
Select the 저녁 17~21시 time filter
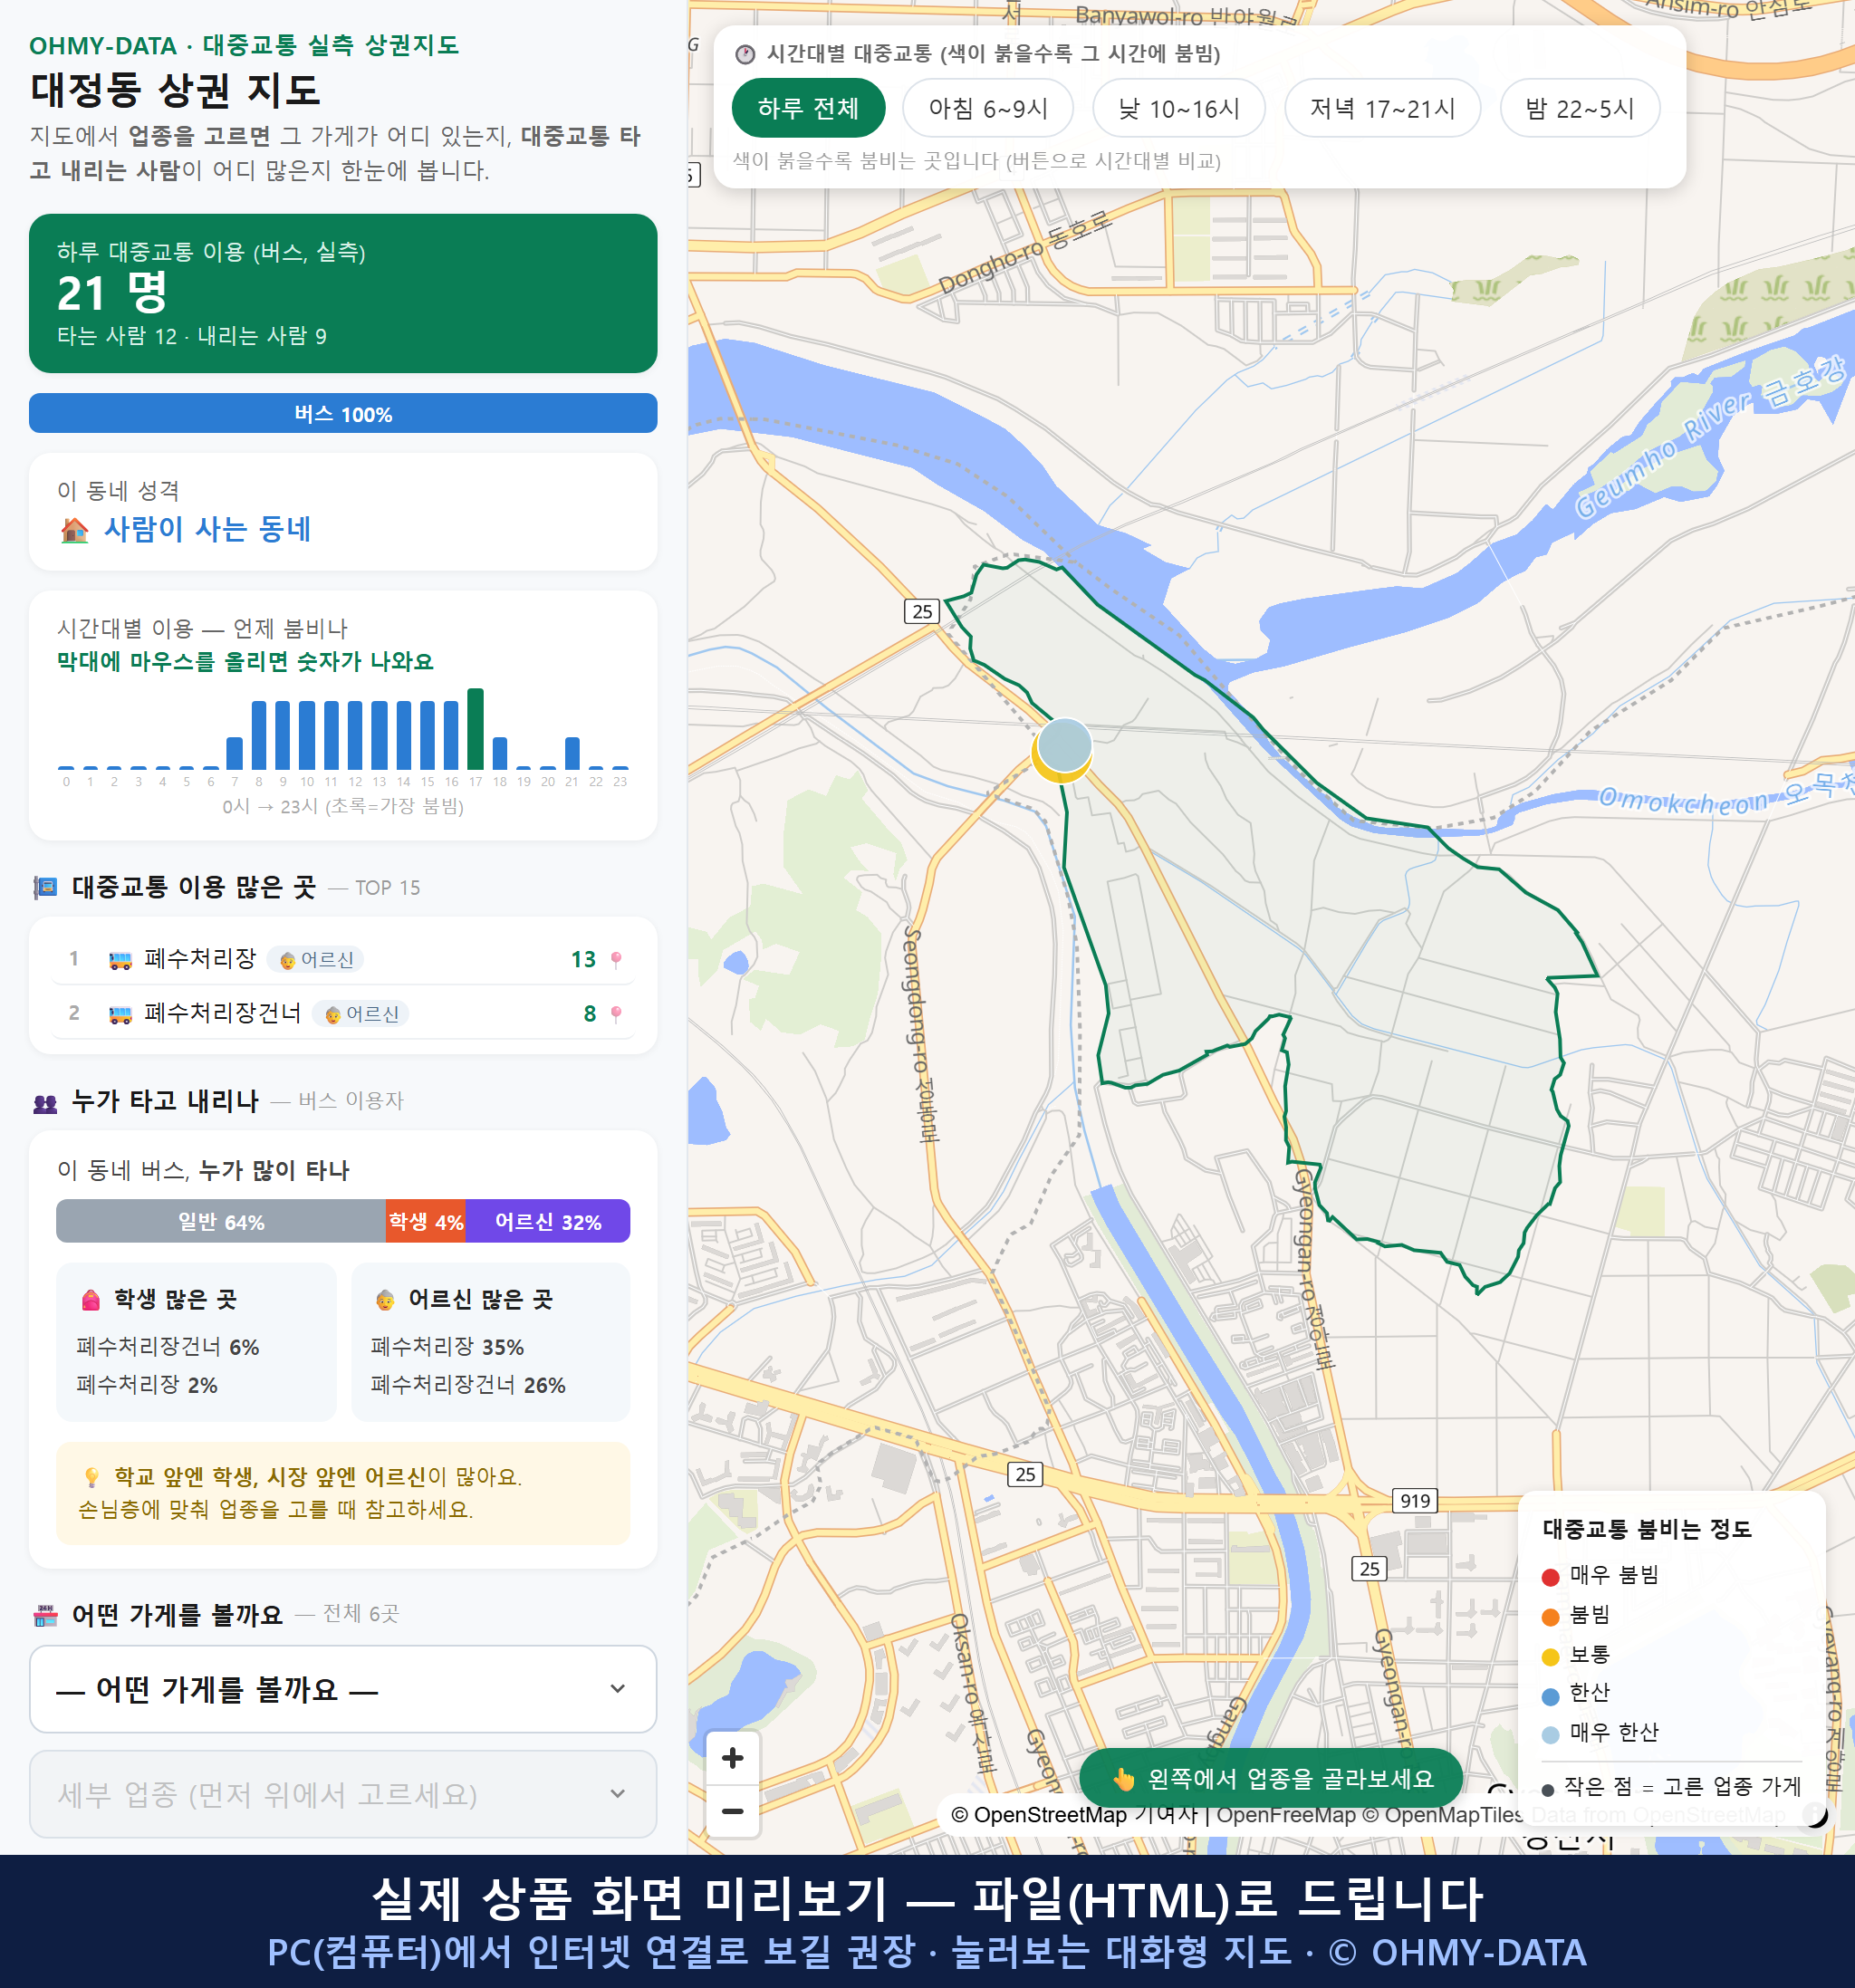coord(1382,108)
